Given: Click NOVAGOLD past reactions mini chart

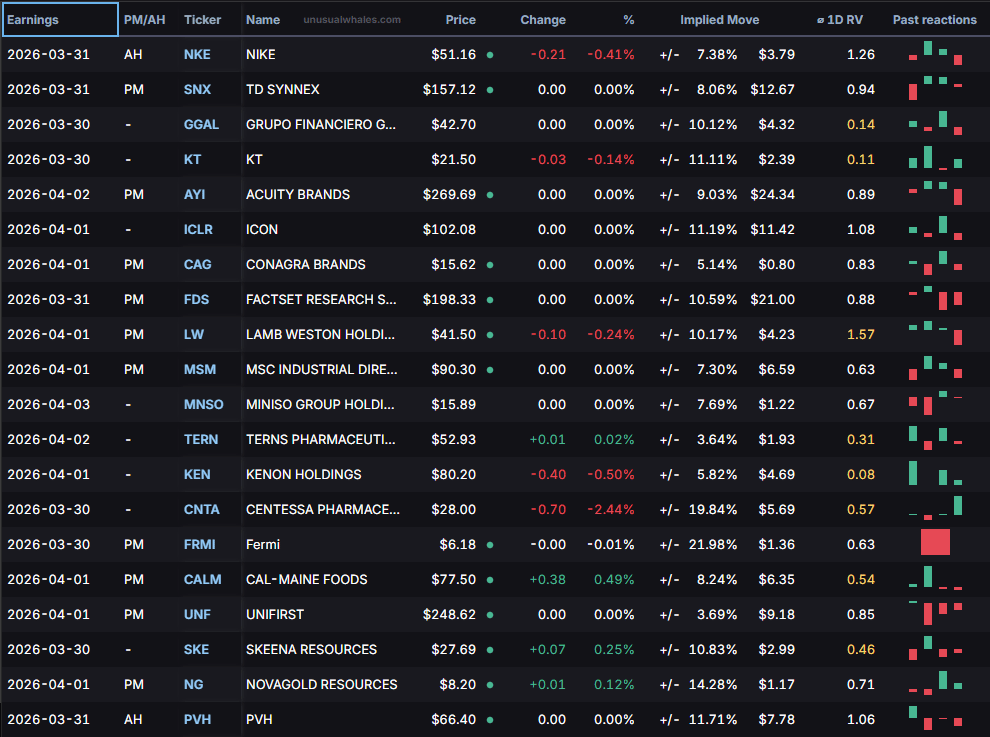Looking at the screenshot, I should 935,683.
